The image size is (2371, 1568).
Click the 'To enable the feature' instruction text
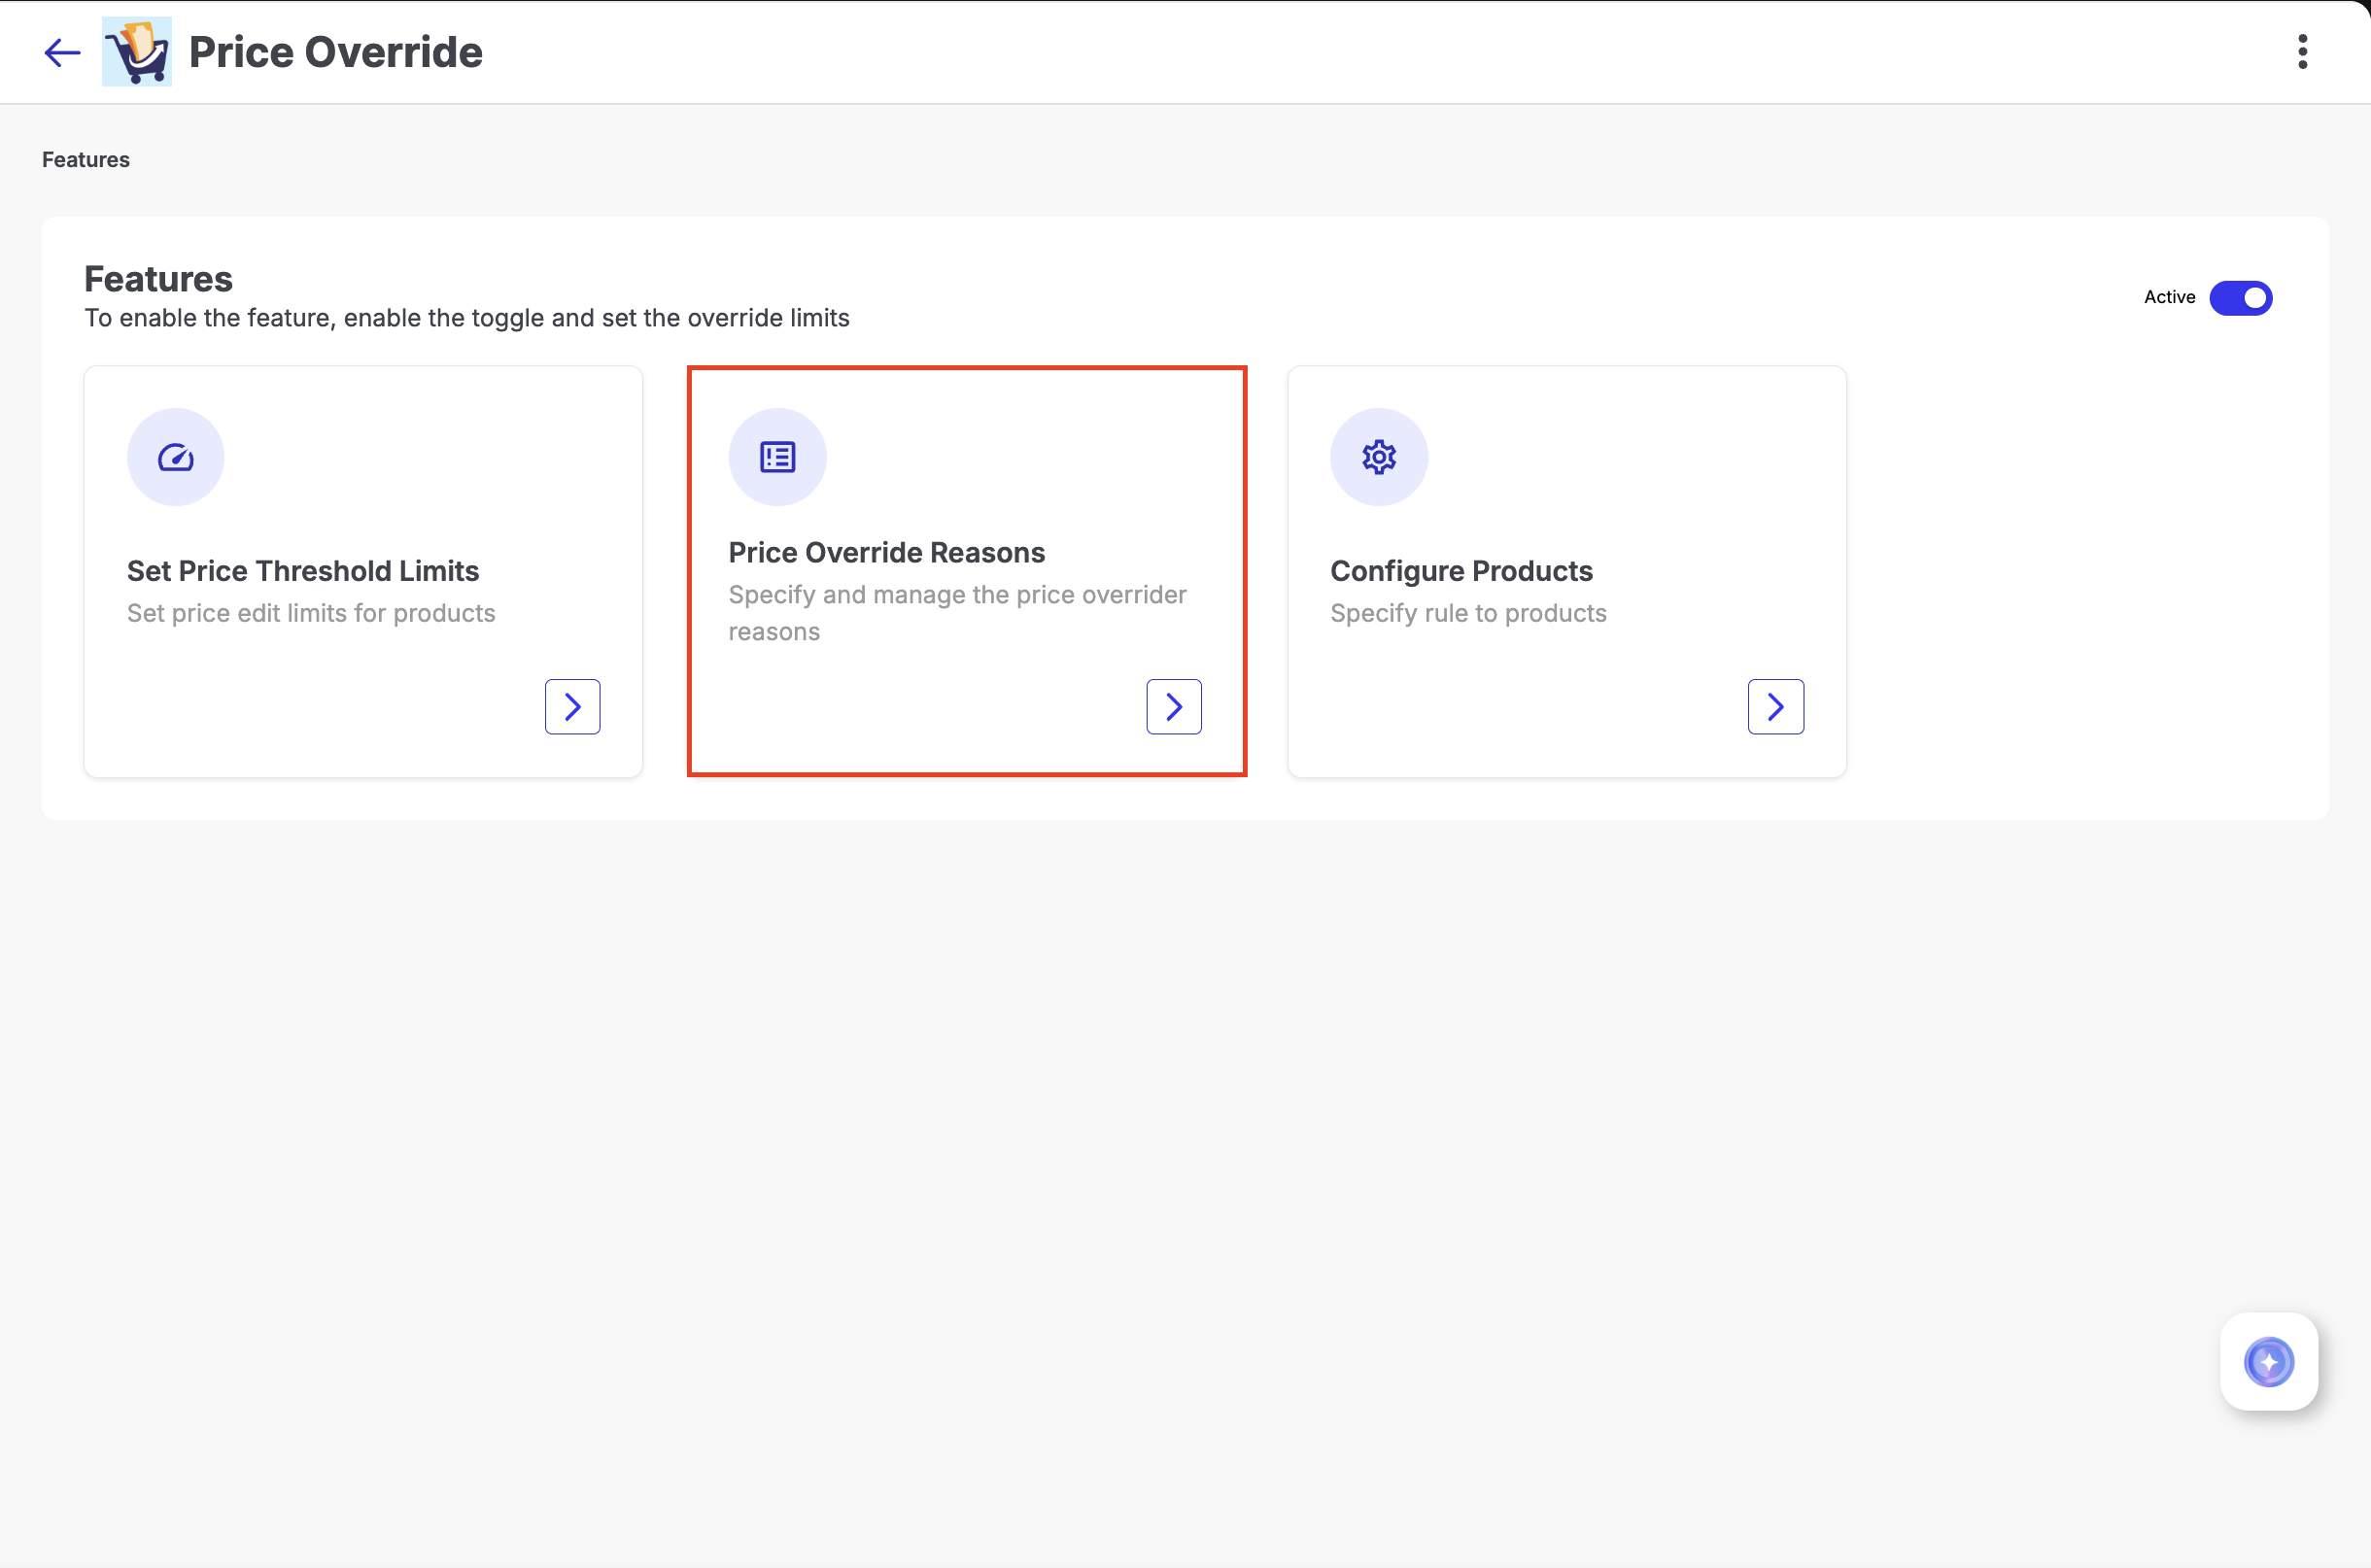(x=467, y=318)
